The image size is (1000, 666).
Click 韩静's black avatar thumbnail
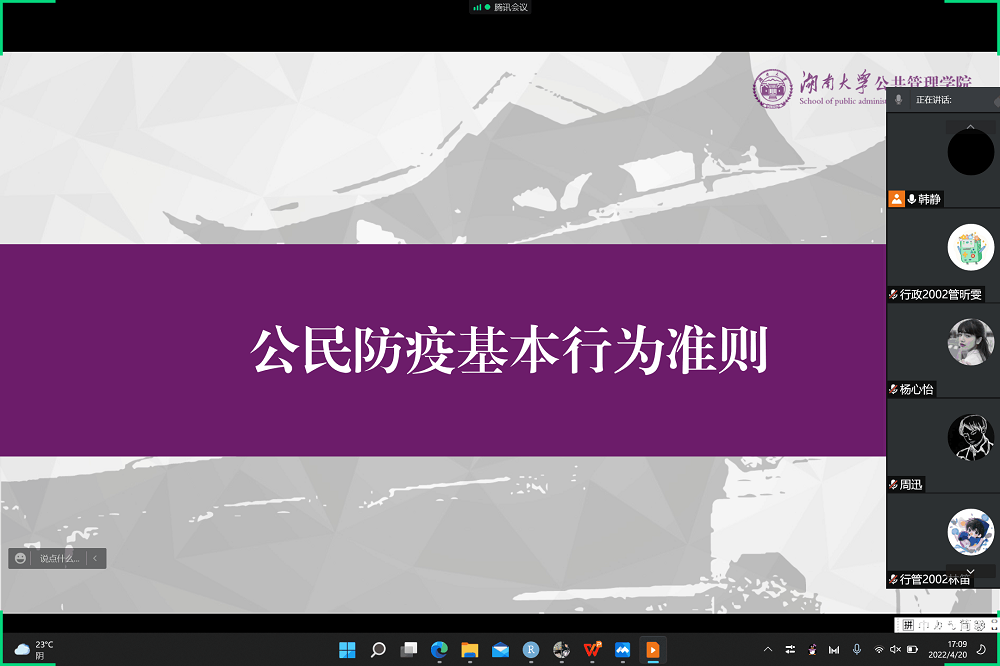pos(970,152)
